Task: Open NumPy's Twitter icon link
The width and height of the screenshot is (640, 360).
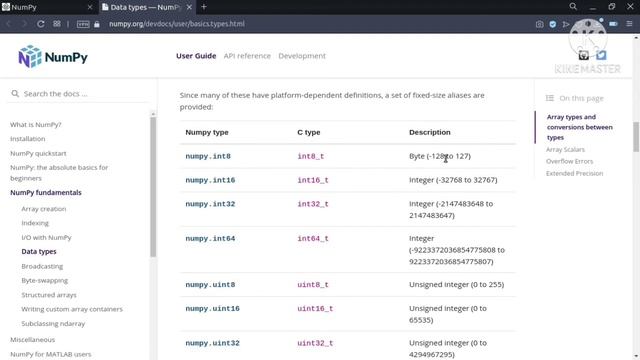Action: click(601, 55)
